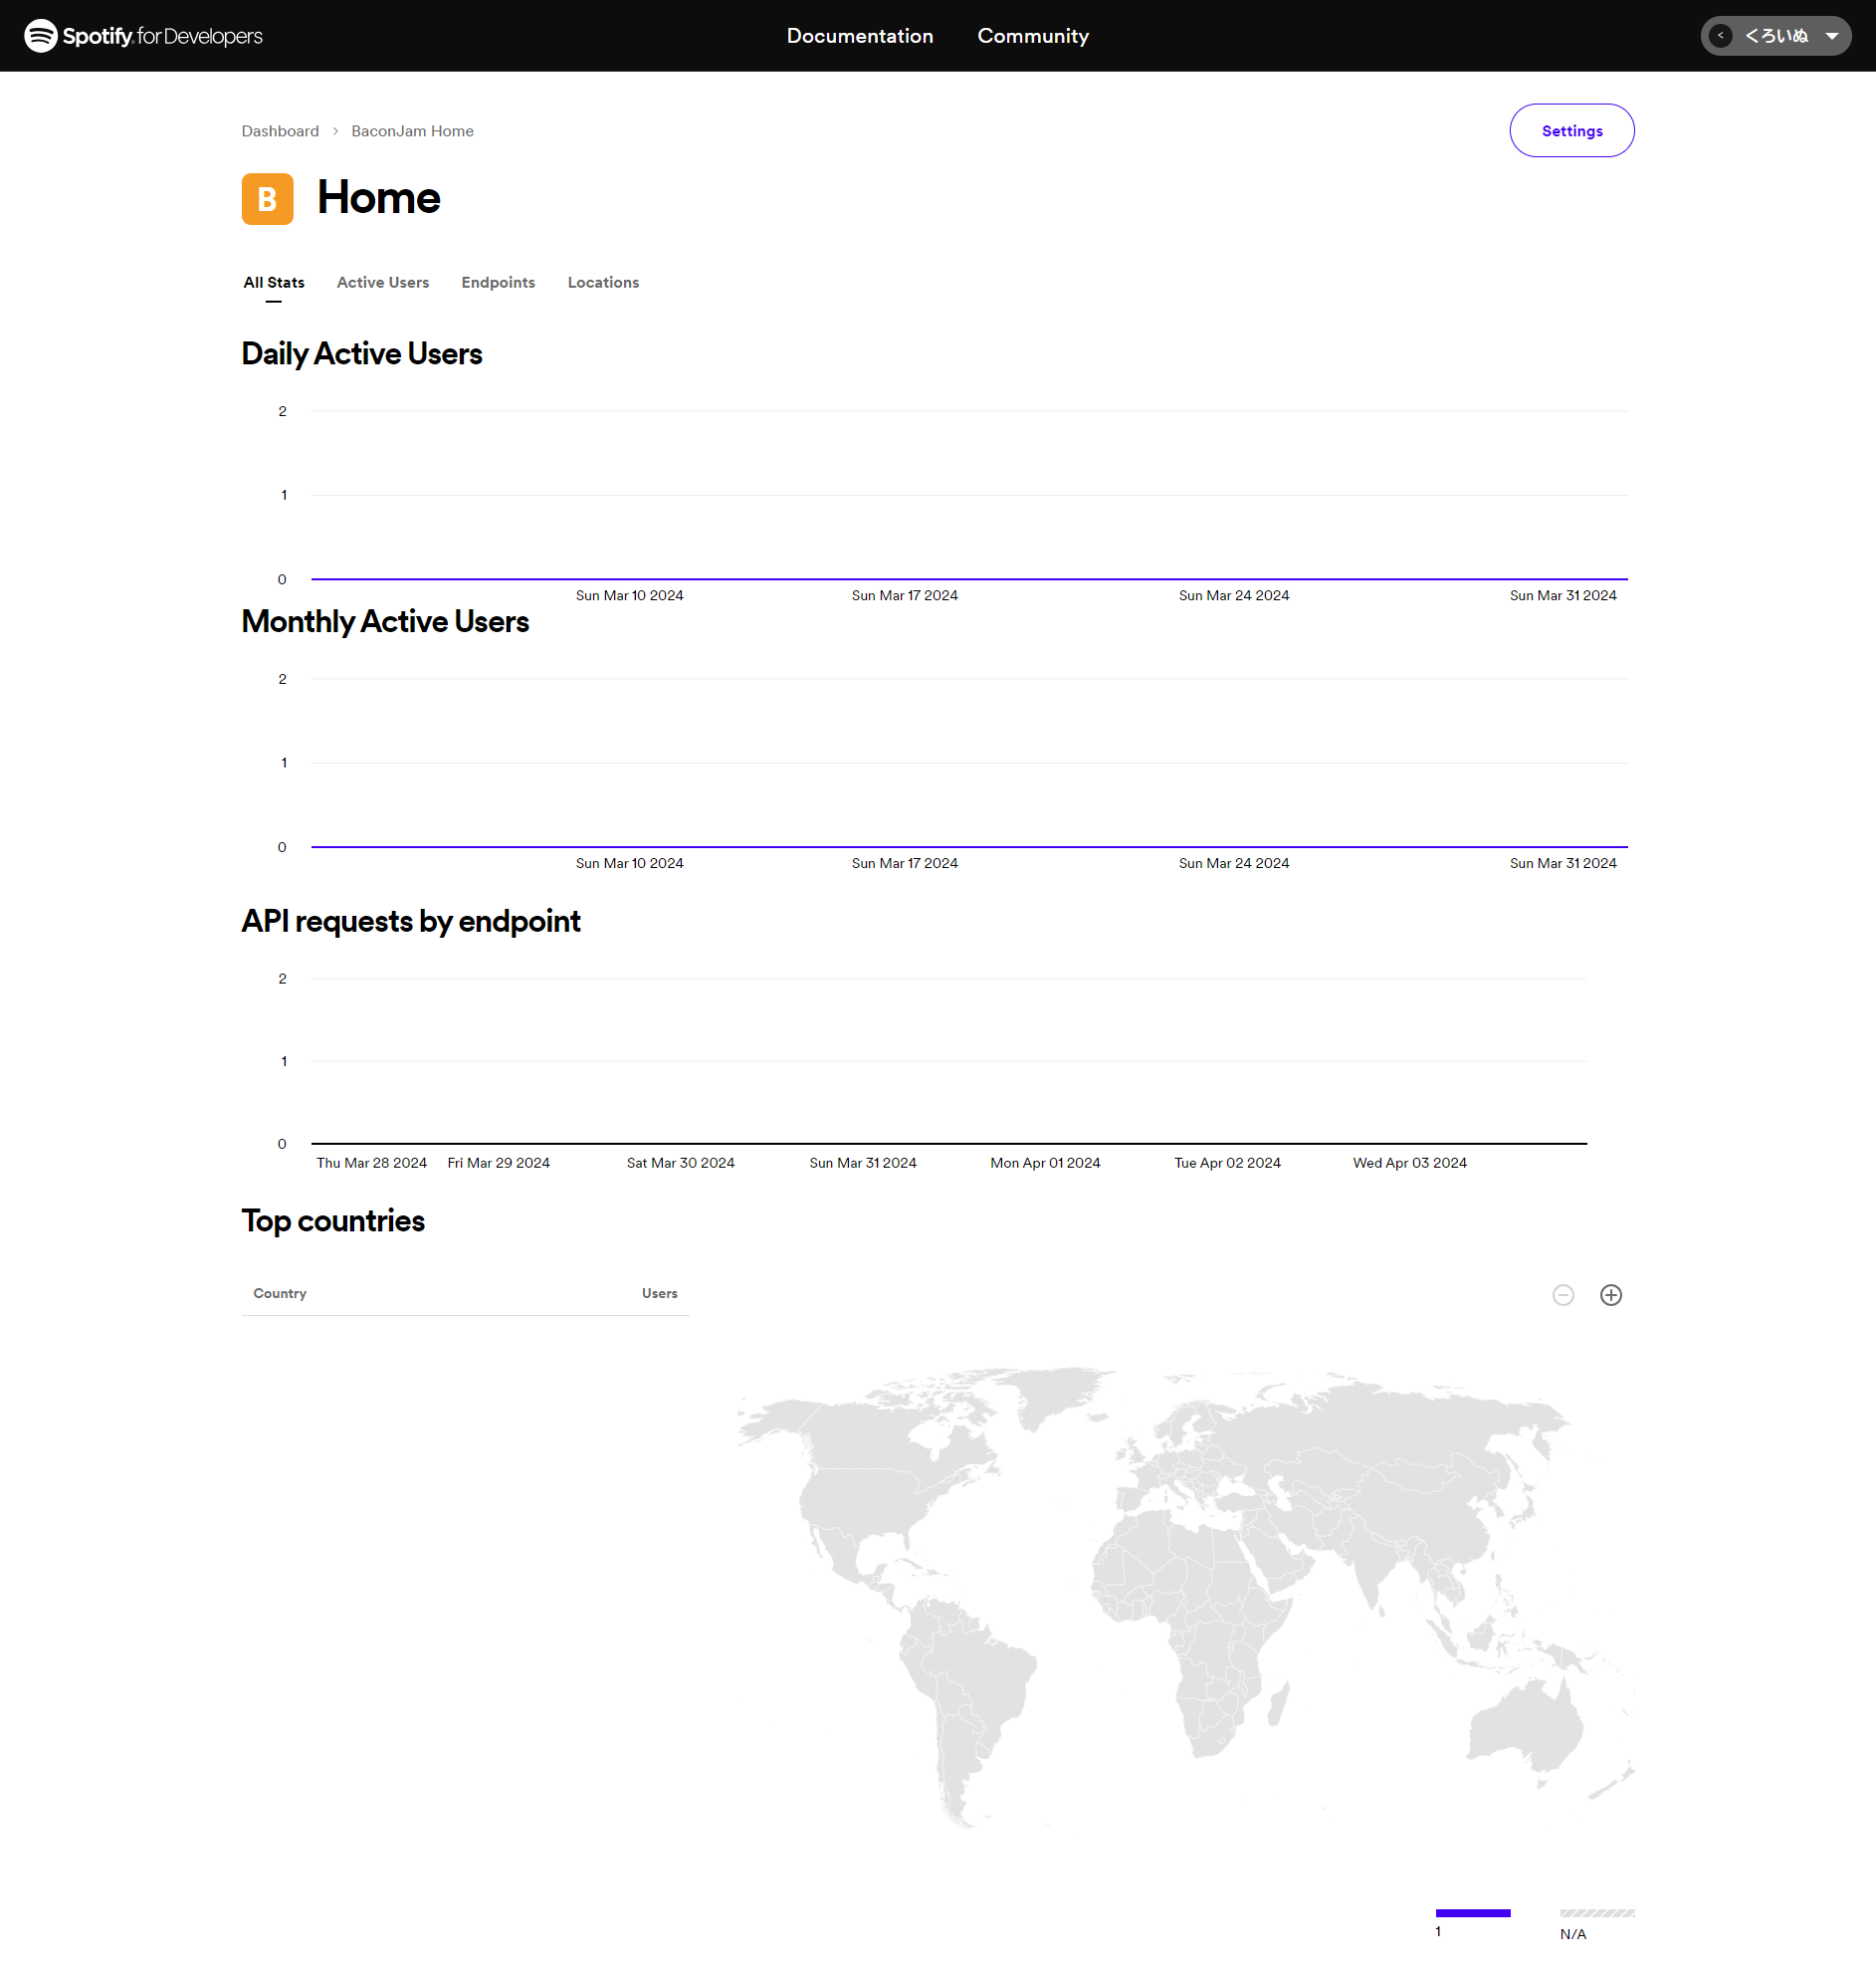Click the Users column header
1876x1974 pixels.
tap(659, 1293)
